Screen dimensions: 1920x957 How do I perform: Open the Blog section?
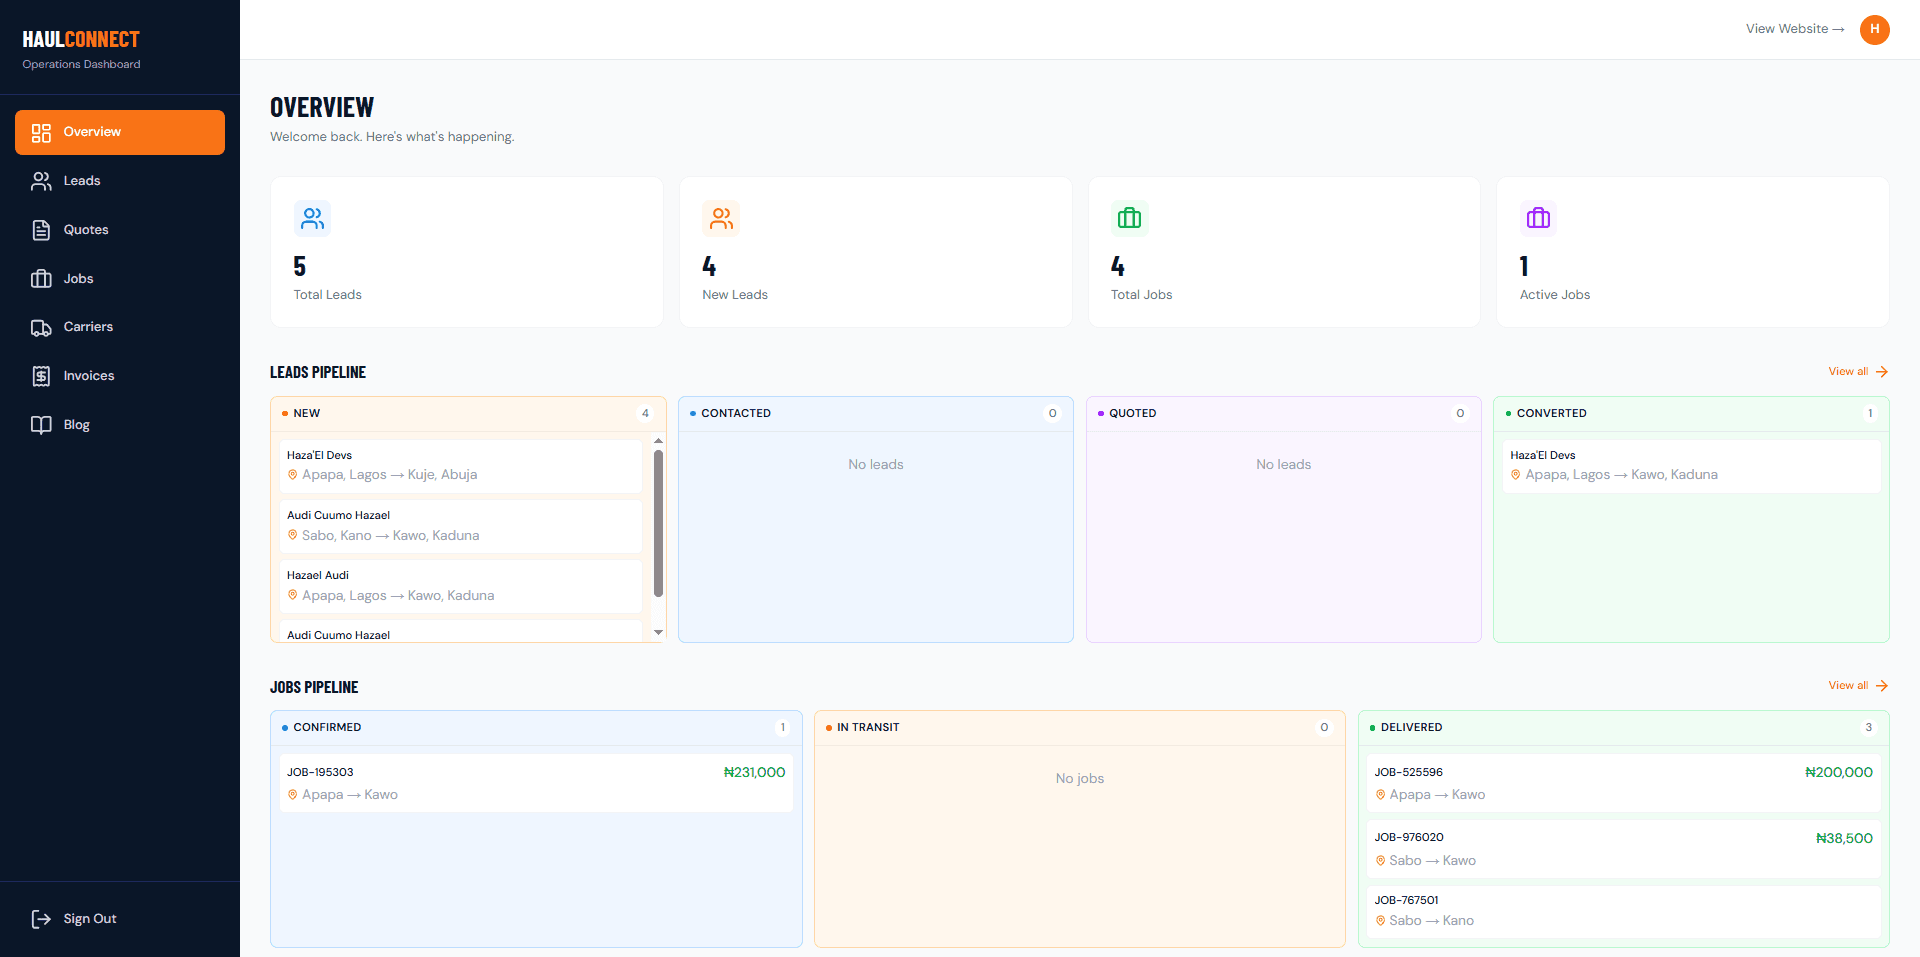click(120, 425)
